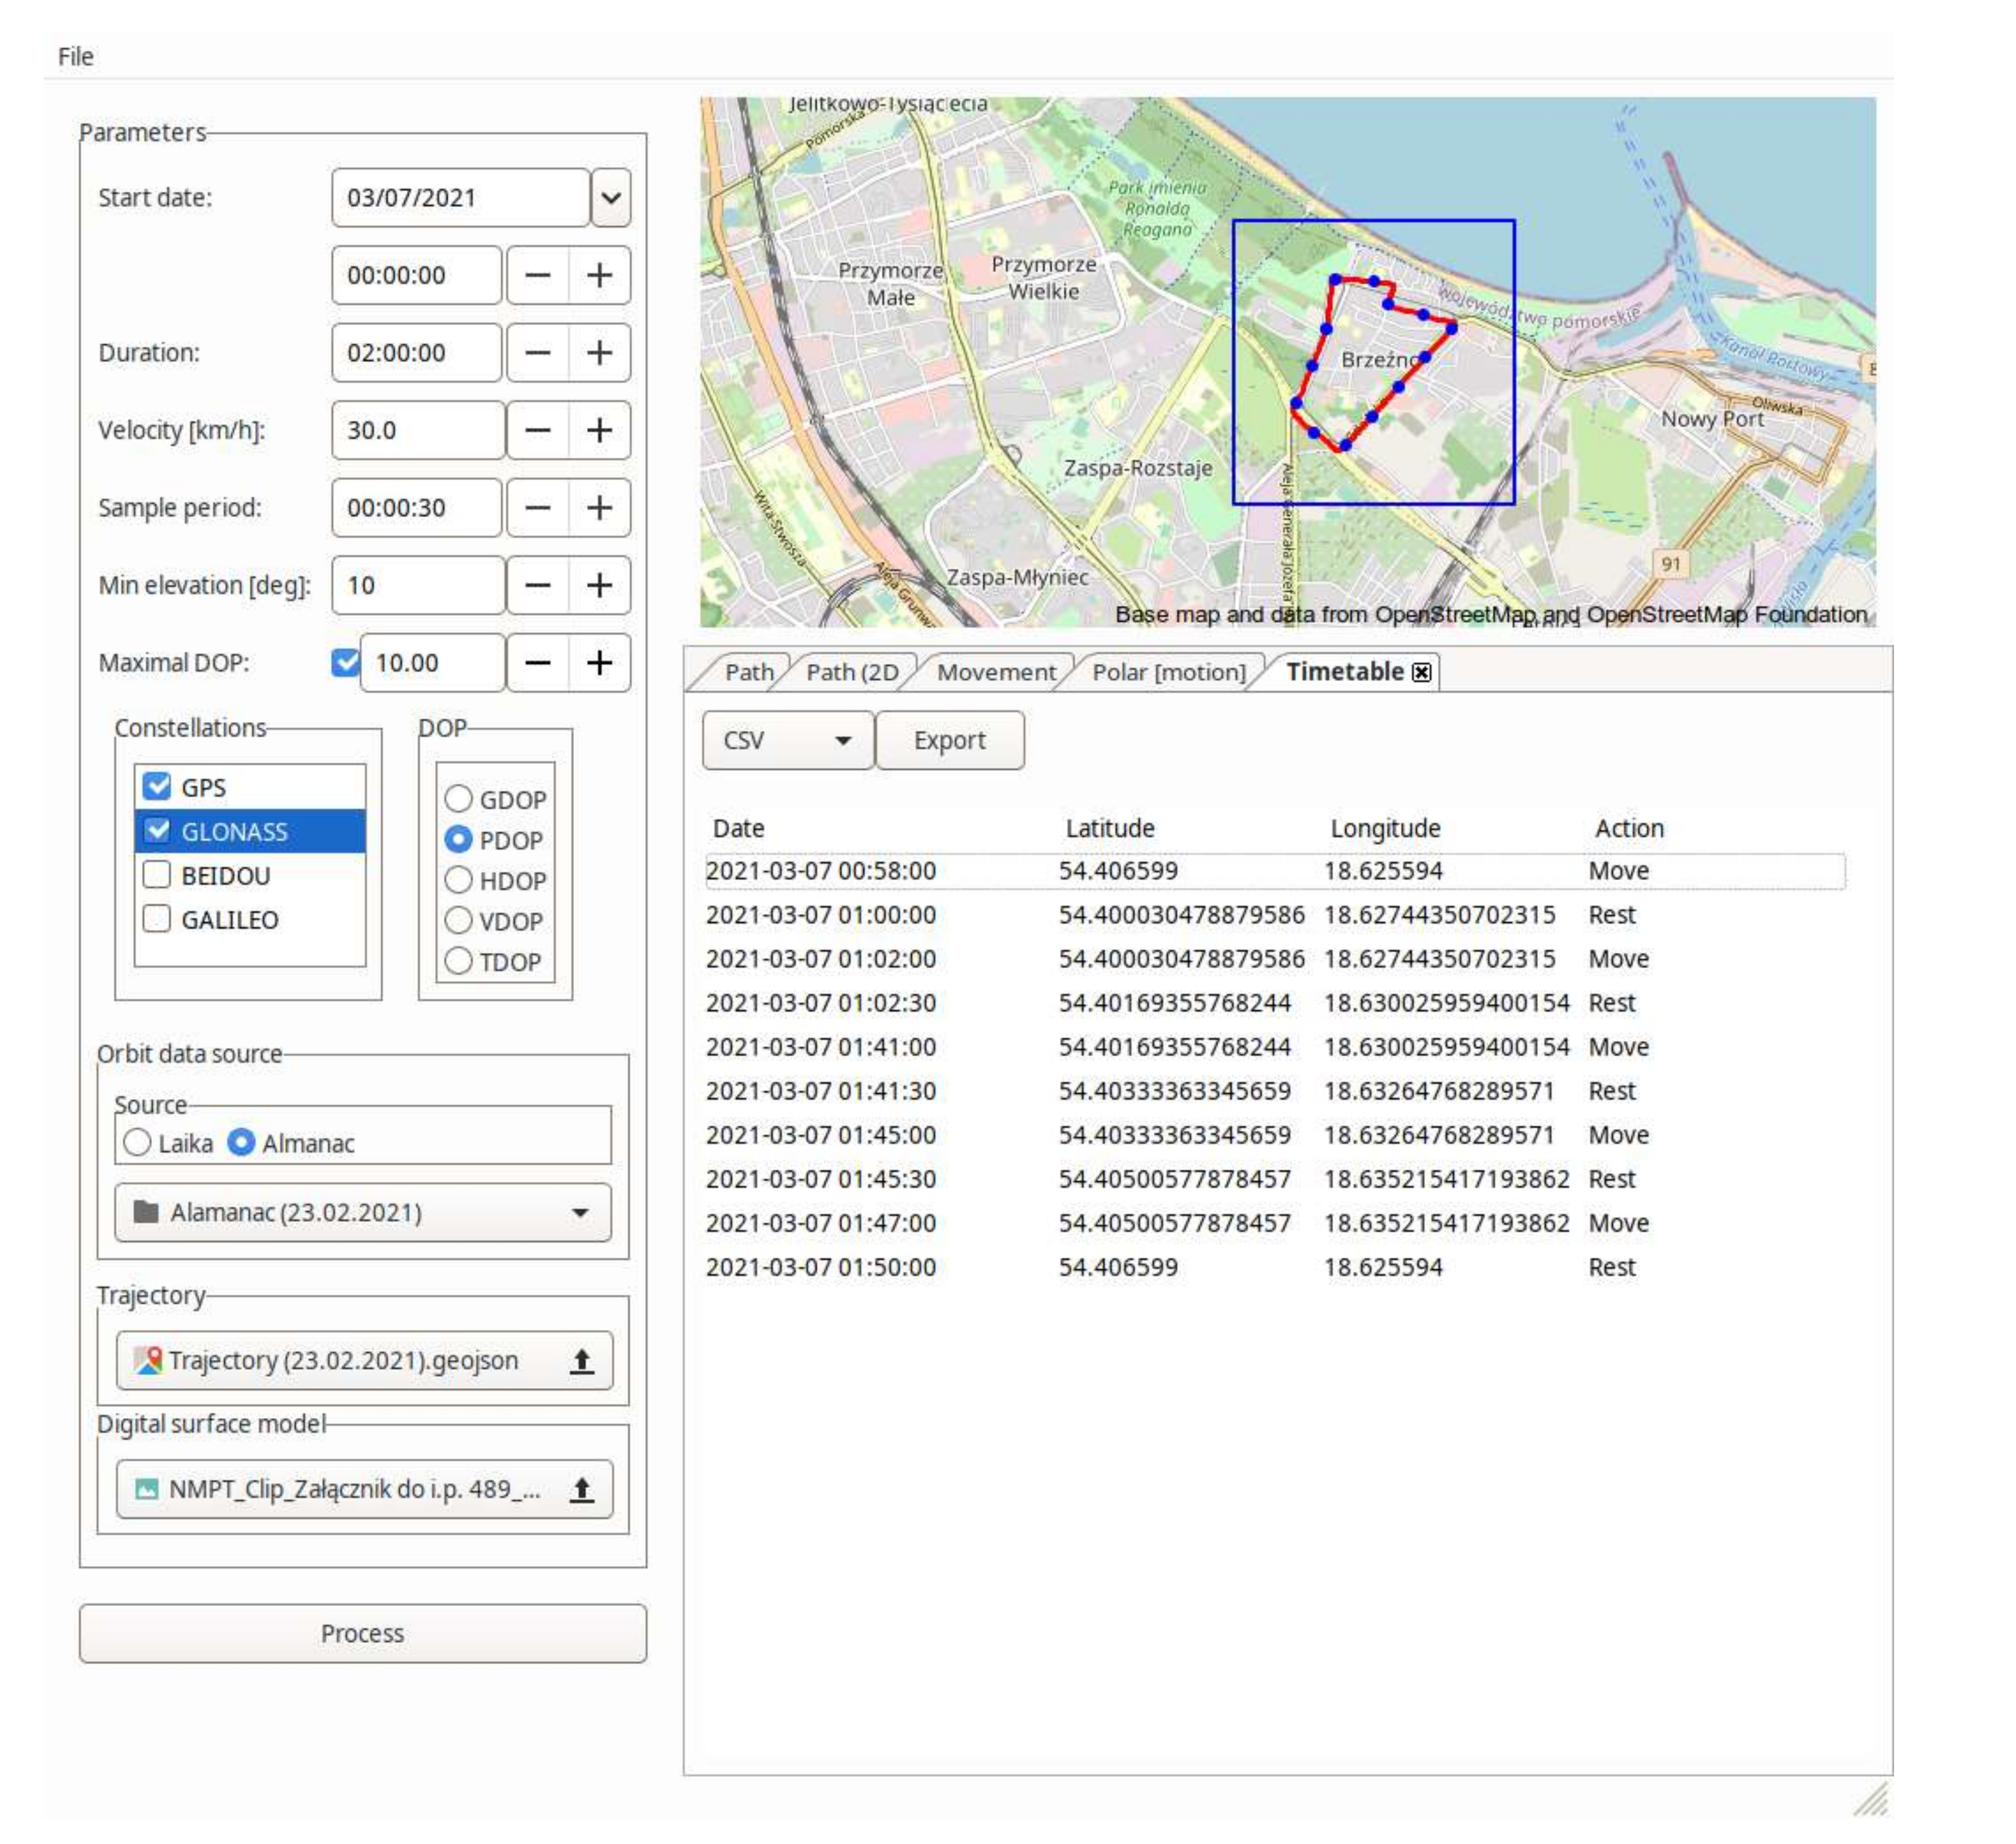Uncheck the Maximal DOP checkbox
Viewport: 2016px width, 1844px height.
[x=345, y=662]
